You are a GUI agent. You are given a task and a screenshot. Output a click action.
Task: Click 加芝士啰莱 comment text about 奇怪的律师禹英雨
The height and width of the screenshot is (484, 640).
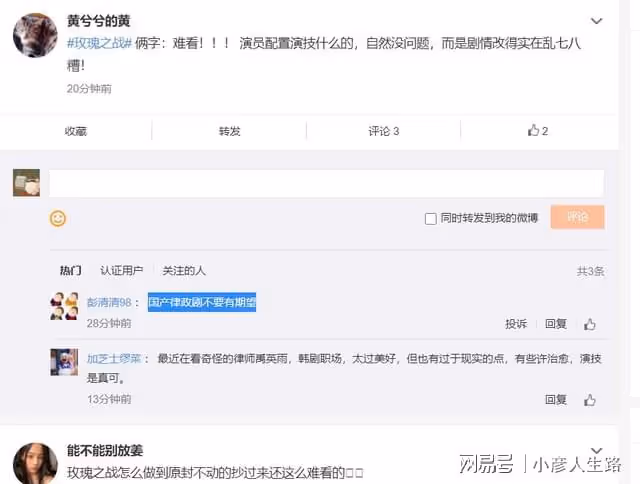click(x=344, y=368)
